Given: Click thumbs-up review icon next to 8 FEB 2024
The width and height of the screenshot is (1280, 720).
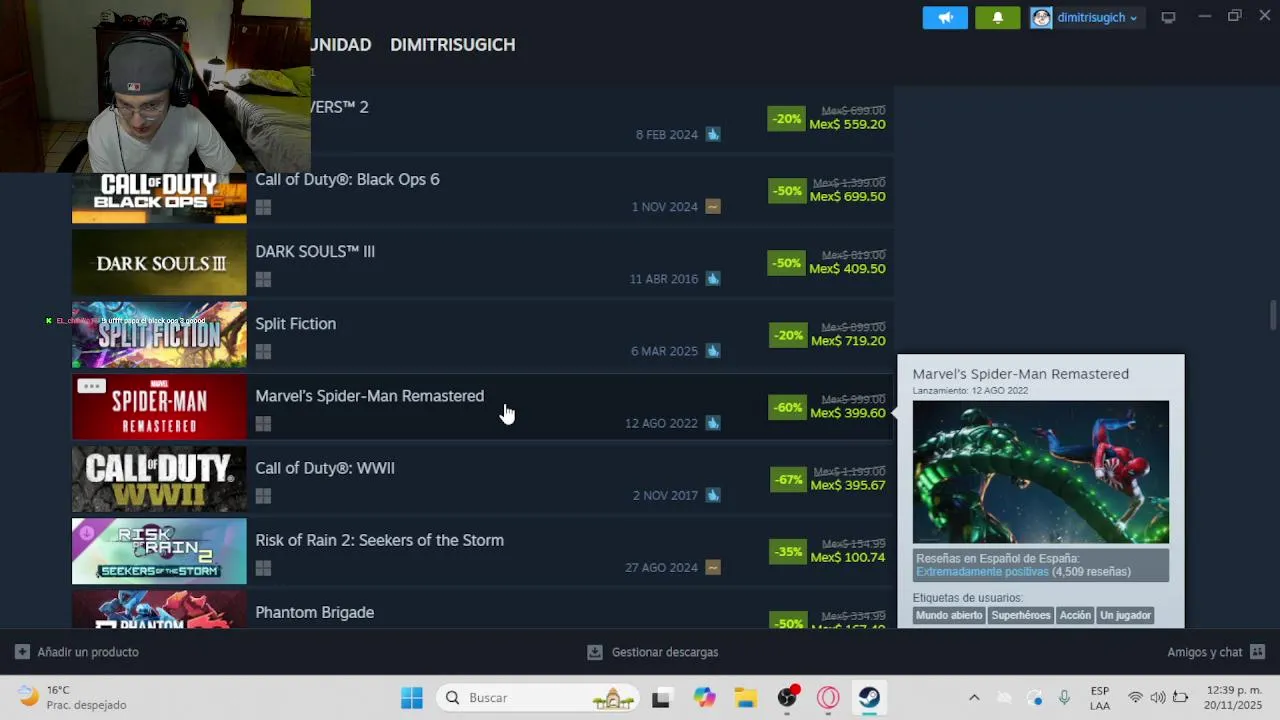Looking at the screenshot, I should point(713,134).
